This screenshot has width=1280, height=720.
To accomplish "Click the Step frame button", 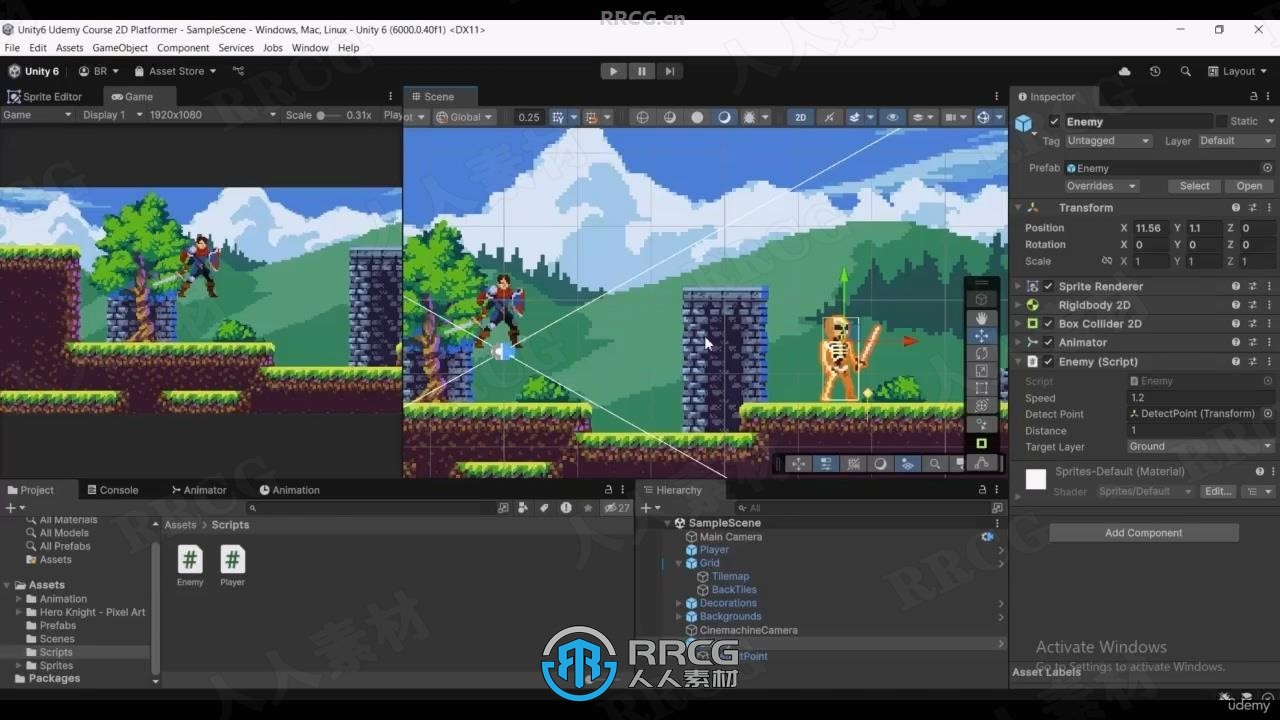I will pos(669,71).
